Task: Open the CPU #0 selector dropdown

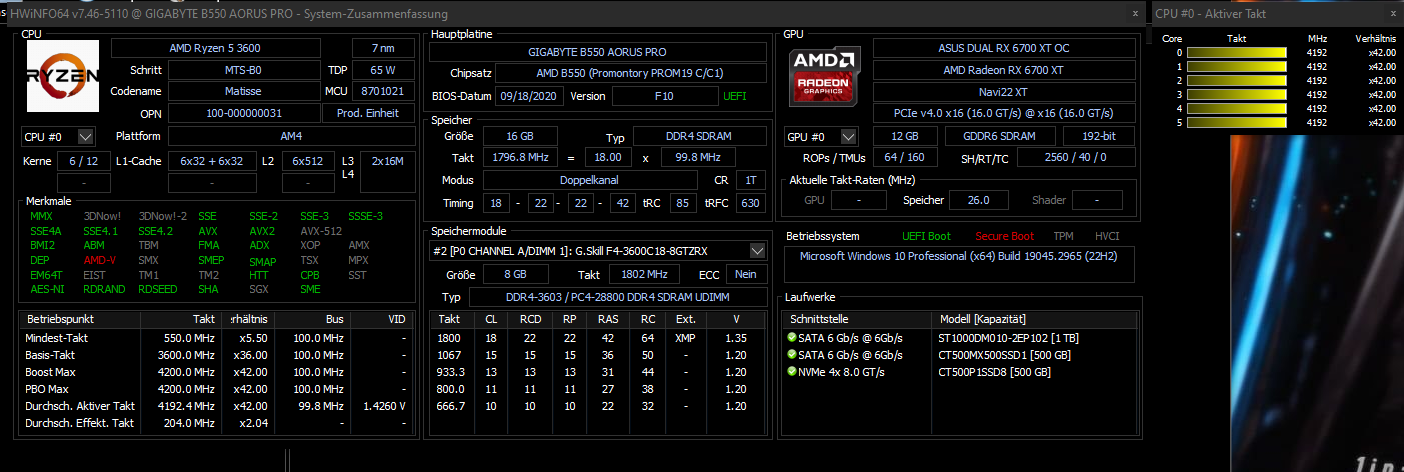Action: point(85,136)
